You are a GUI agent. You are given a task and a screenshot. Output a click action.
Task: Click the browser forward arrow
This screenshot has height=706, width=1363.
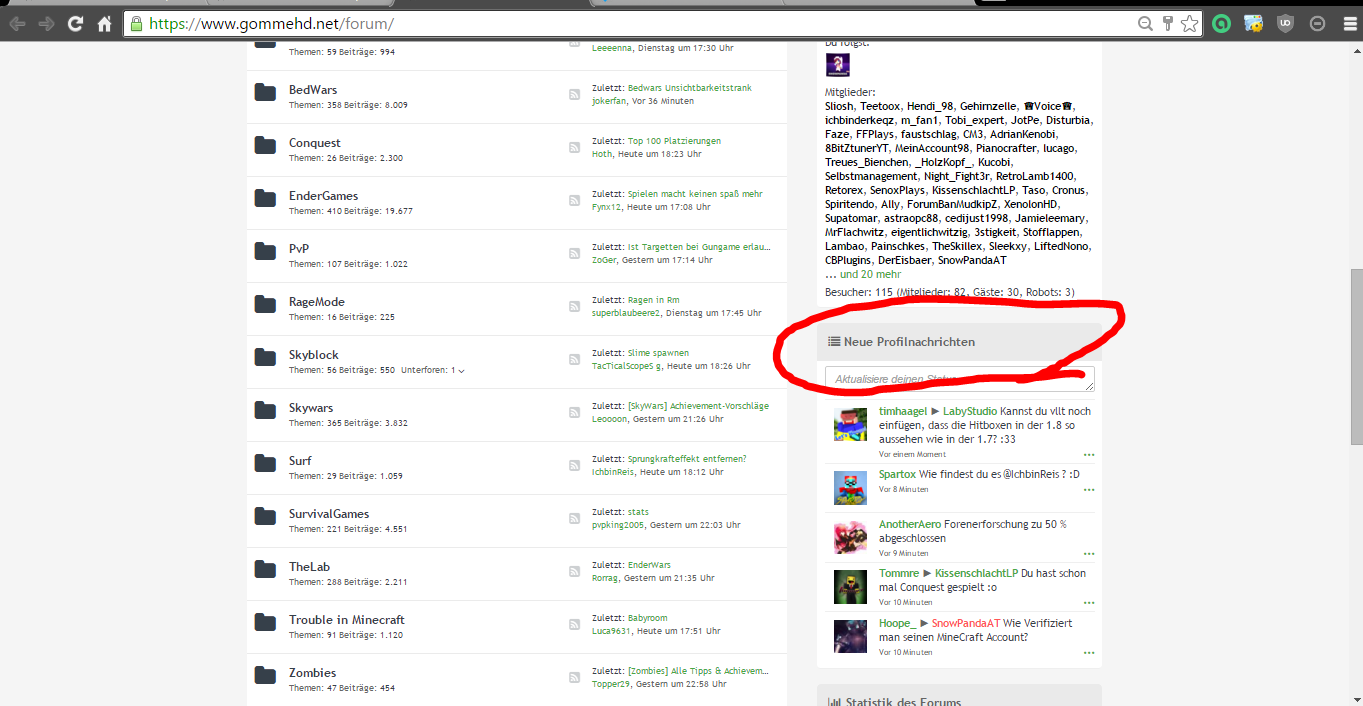click(46, 23)
